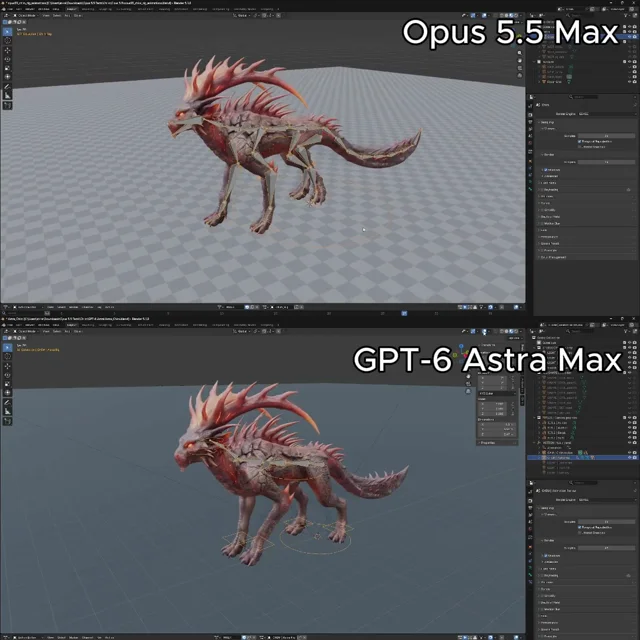Image resolution: width=640 pixels, height=640 pixels.
Task: Open the Select menu in top viewport header
Action: 57,16
